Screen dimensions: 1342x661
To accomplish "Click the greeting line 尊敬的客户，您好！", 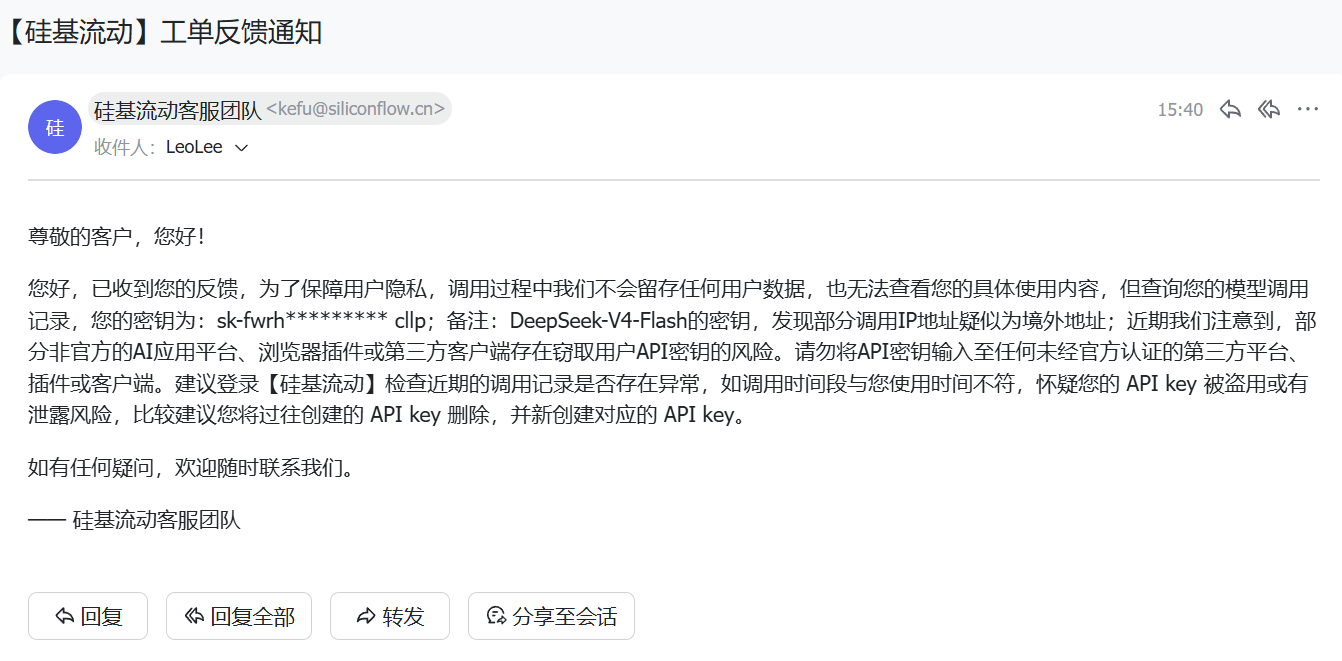I will [118, 237].
